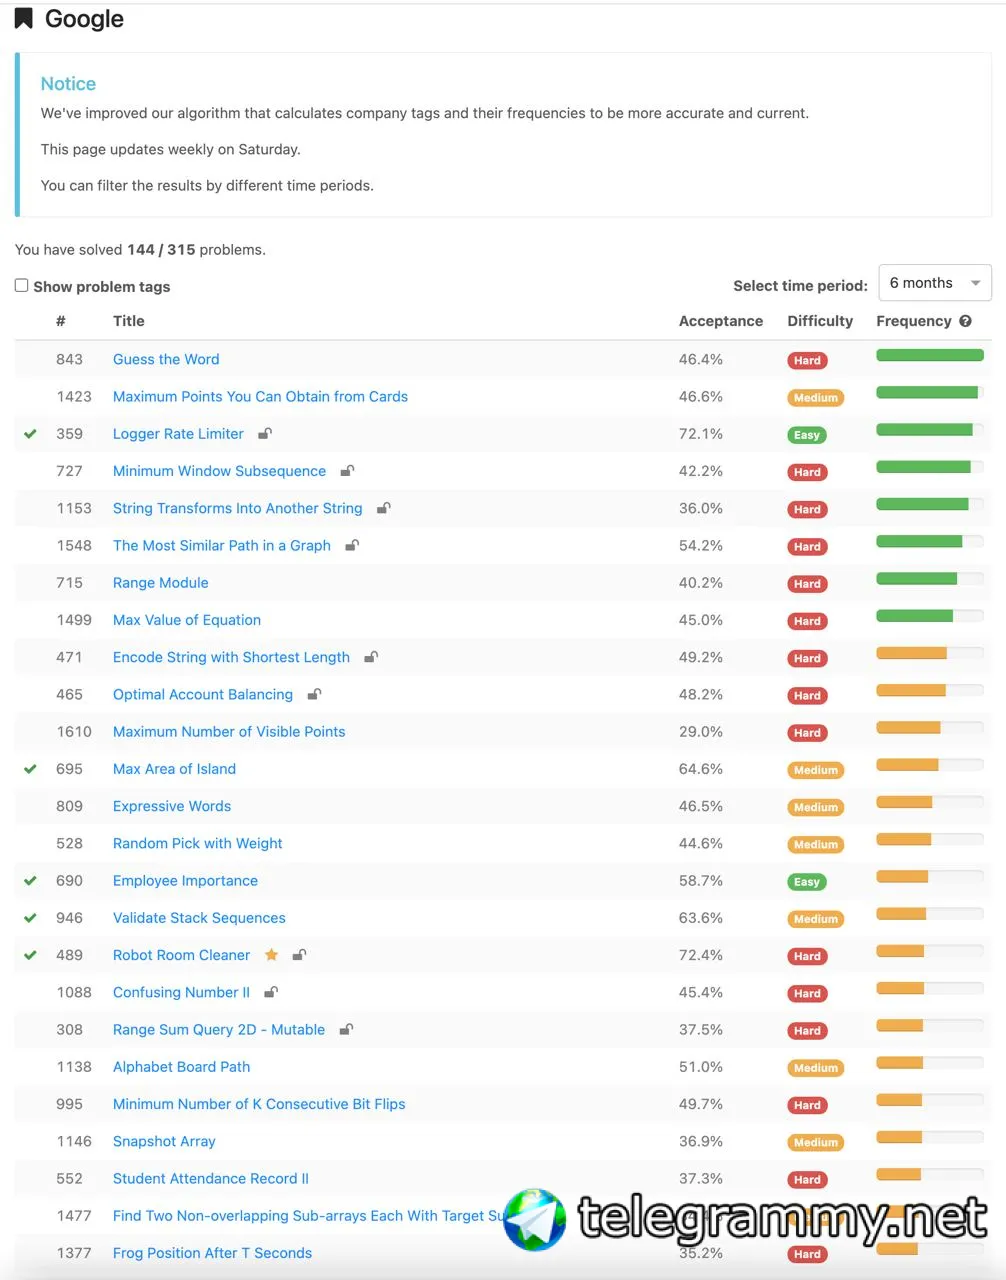
Task: Click lock icon beside Minimum Window Subsequence
Action: click(x=347, y=470)
